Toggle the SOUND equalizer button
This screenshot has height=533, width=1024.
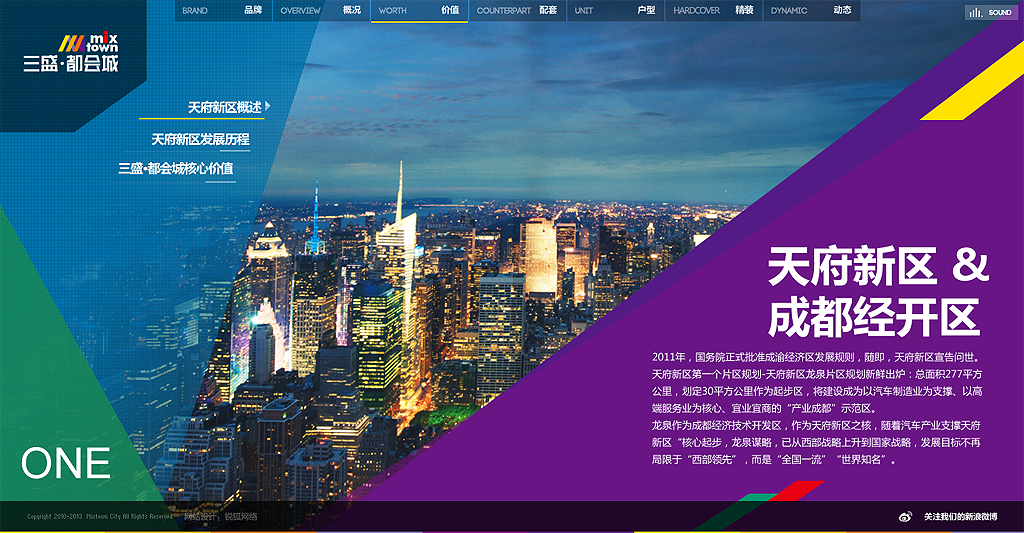989,12
